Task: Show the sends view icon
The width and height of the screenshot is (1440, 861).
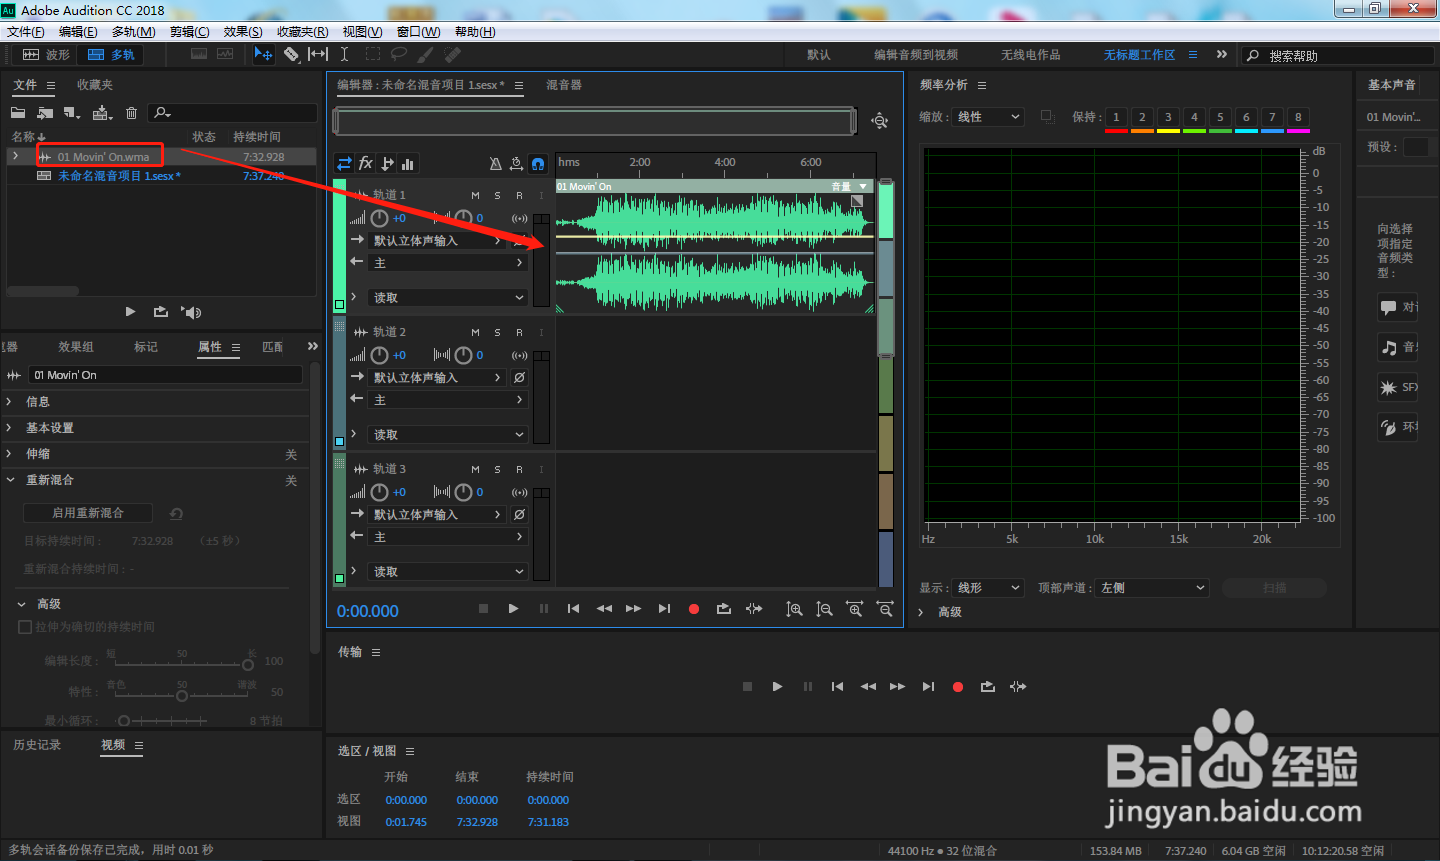Action: [387, 163]
